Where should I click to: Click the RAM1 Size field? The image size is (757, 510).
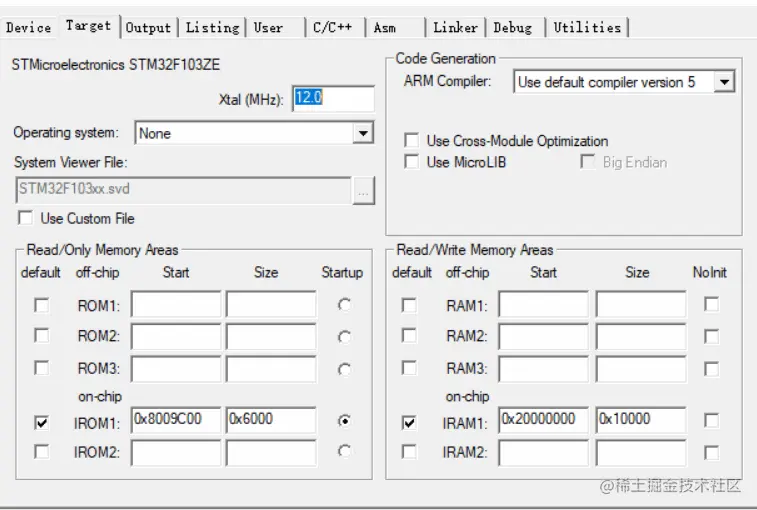point(641,304)
